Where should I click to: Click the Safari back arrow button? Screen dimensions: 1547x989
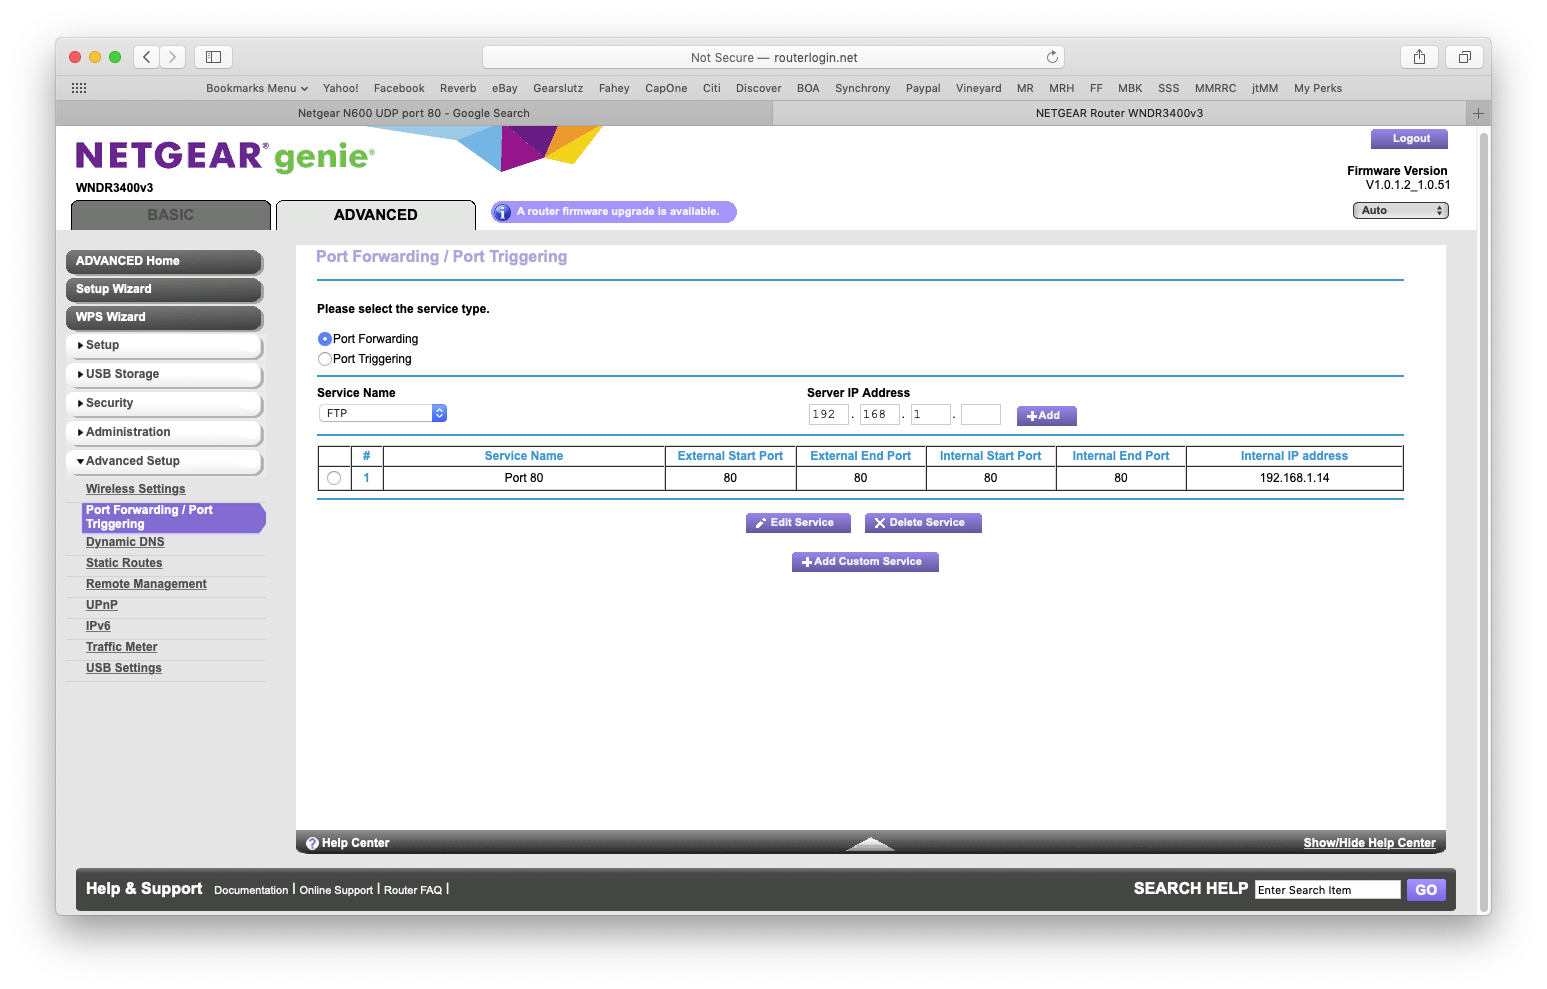click(x=147, y=57)
